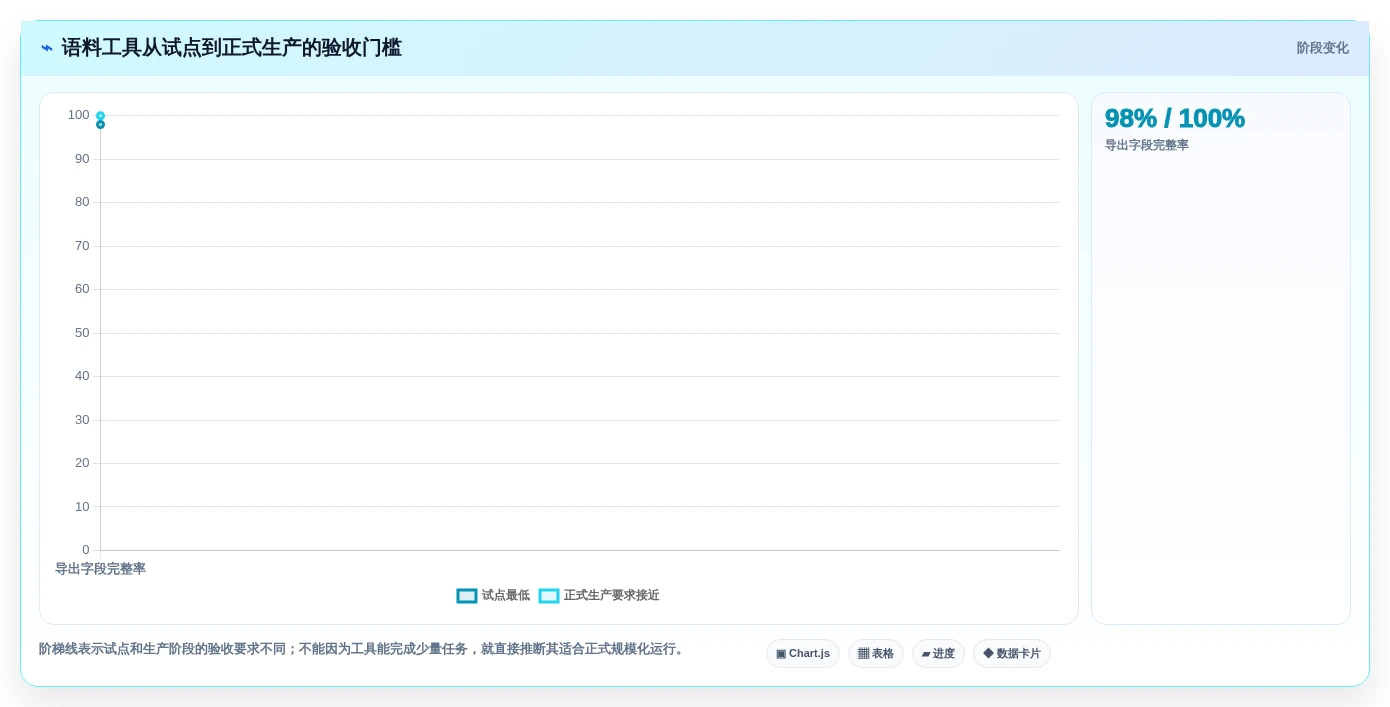This screenshot has height=707, width=1390.
Task: Click the footnote text starting 阶梯线表示
Action: (363, 649)
